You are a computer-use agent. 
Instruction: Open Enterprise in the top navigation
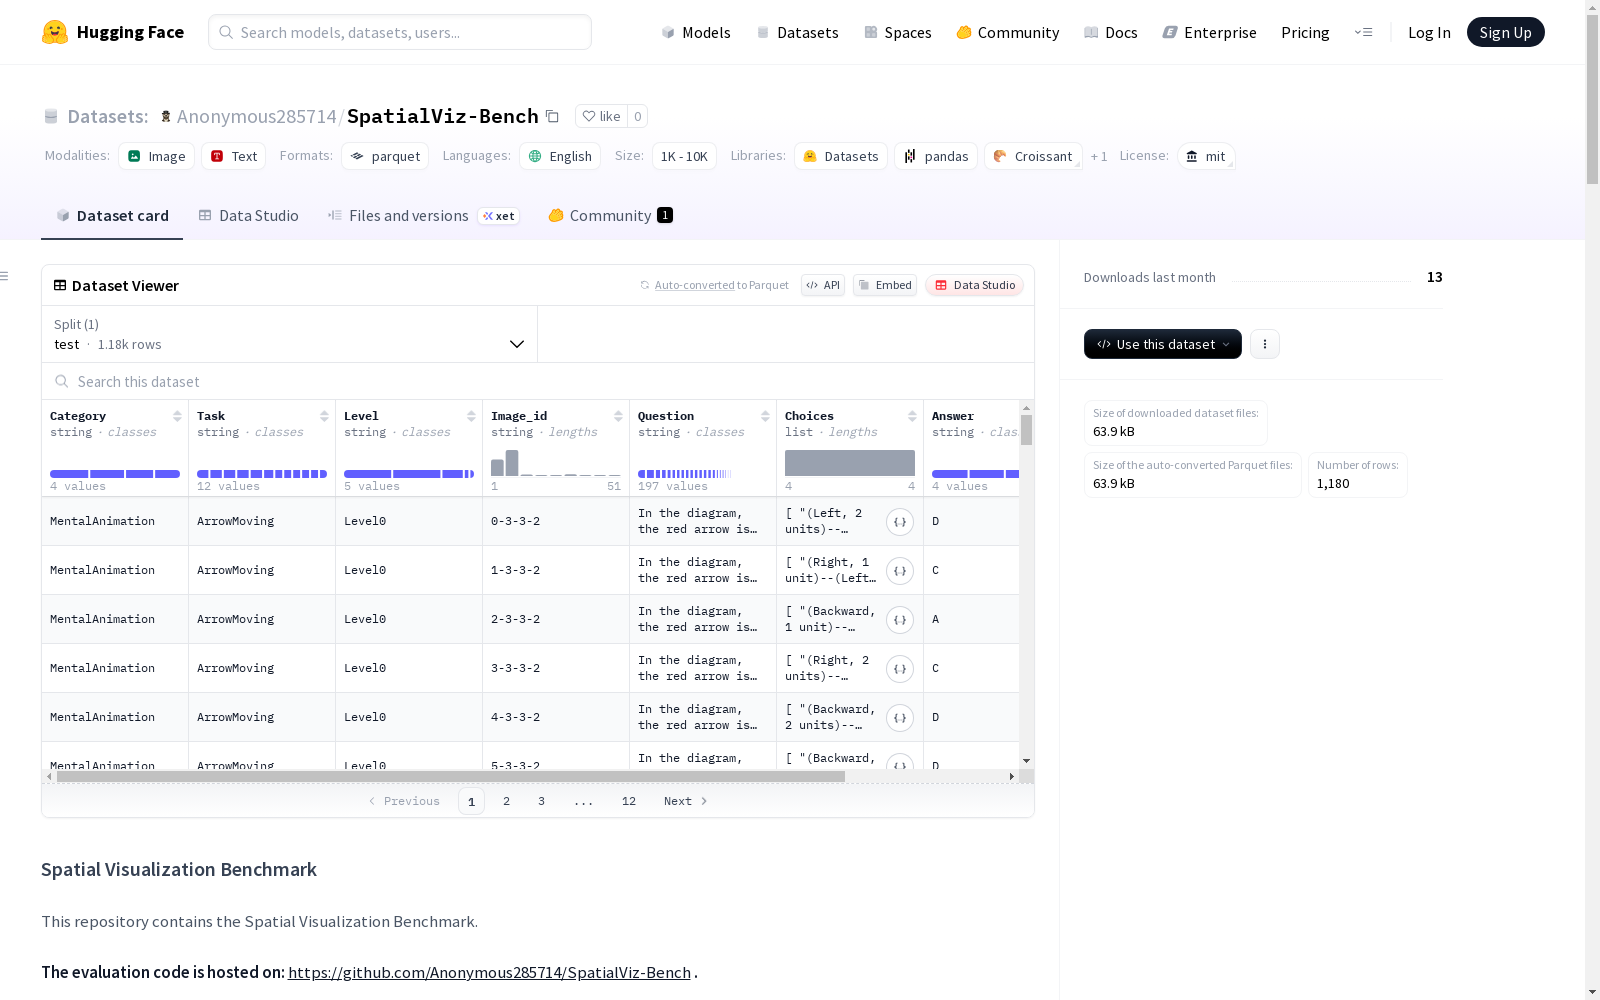click(x=1210, y=32)
